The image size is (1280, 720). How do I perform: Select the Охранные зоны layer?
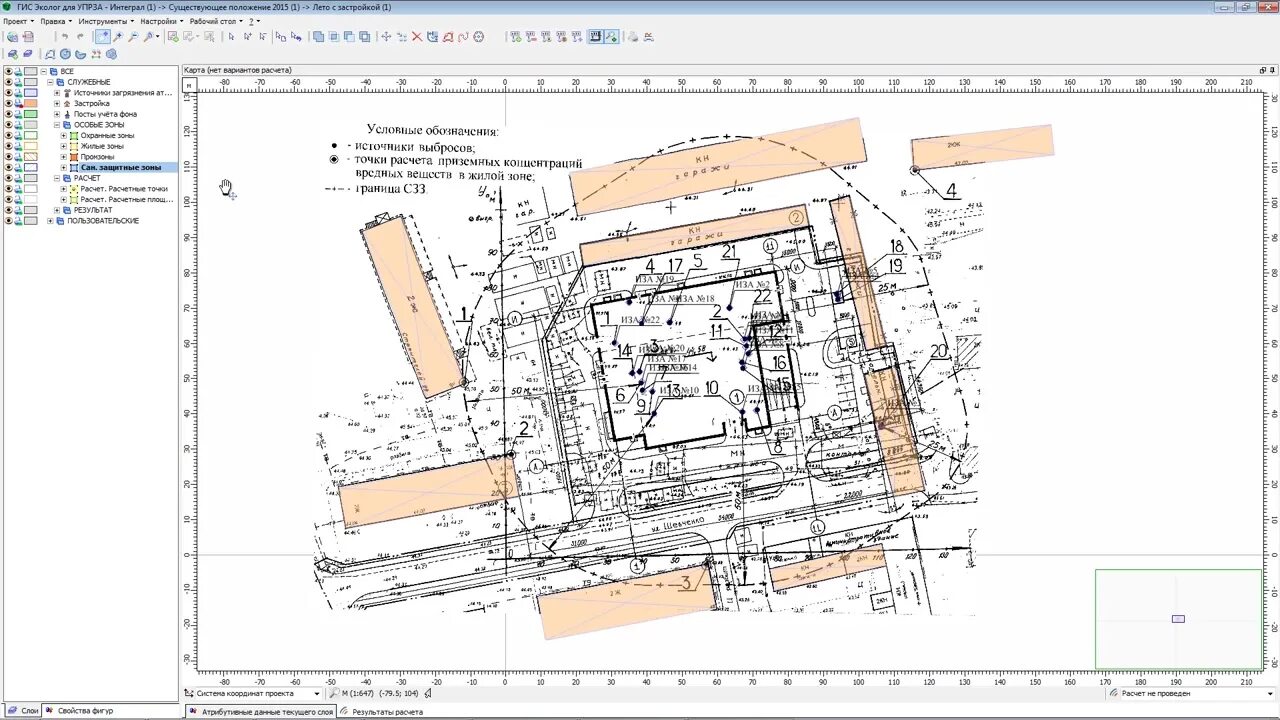[107, 135]
